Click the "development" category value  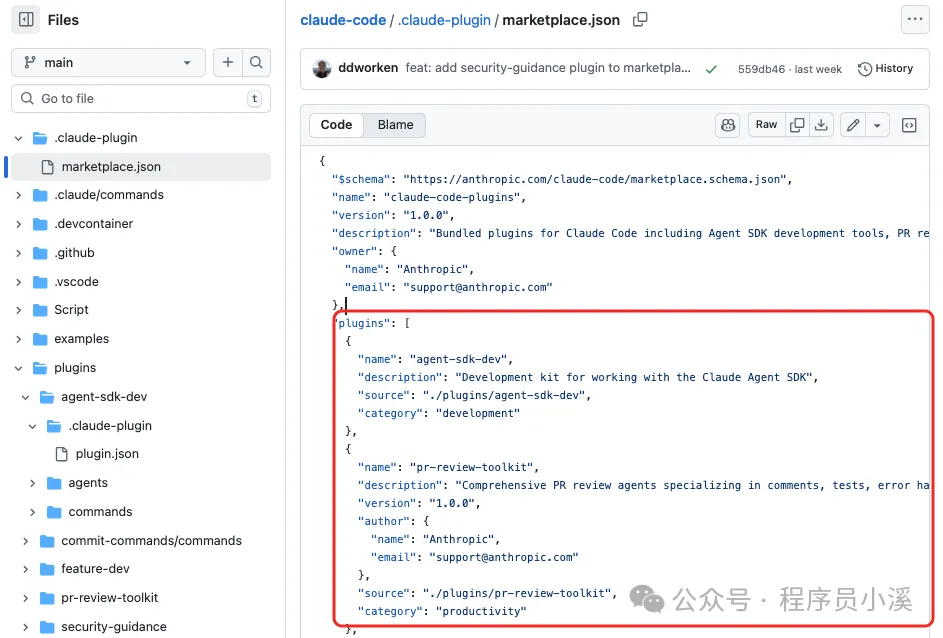click(x=478, y=414)
